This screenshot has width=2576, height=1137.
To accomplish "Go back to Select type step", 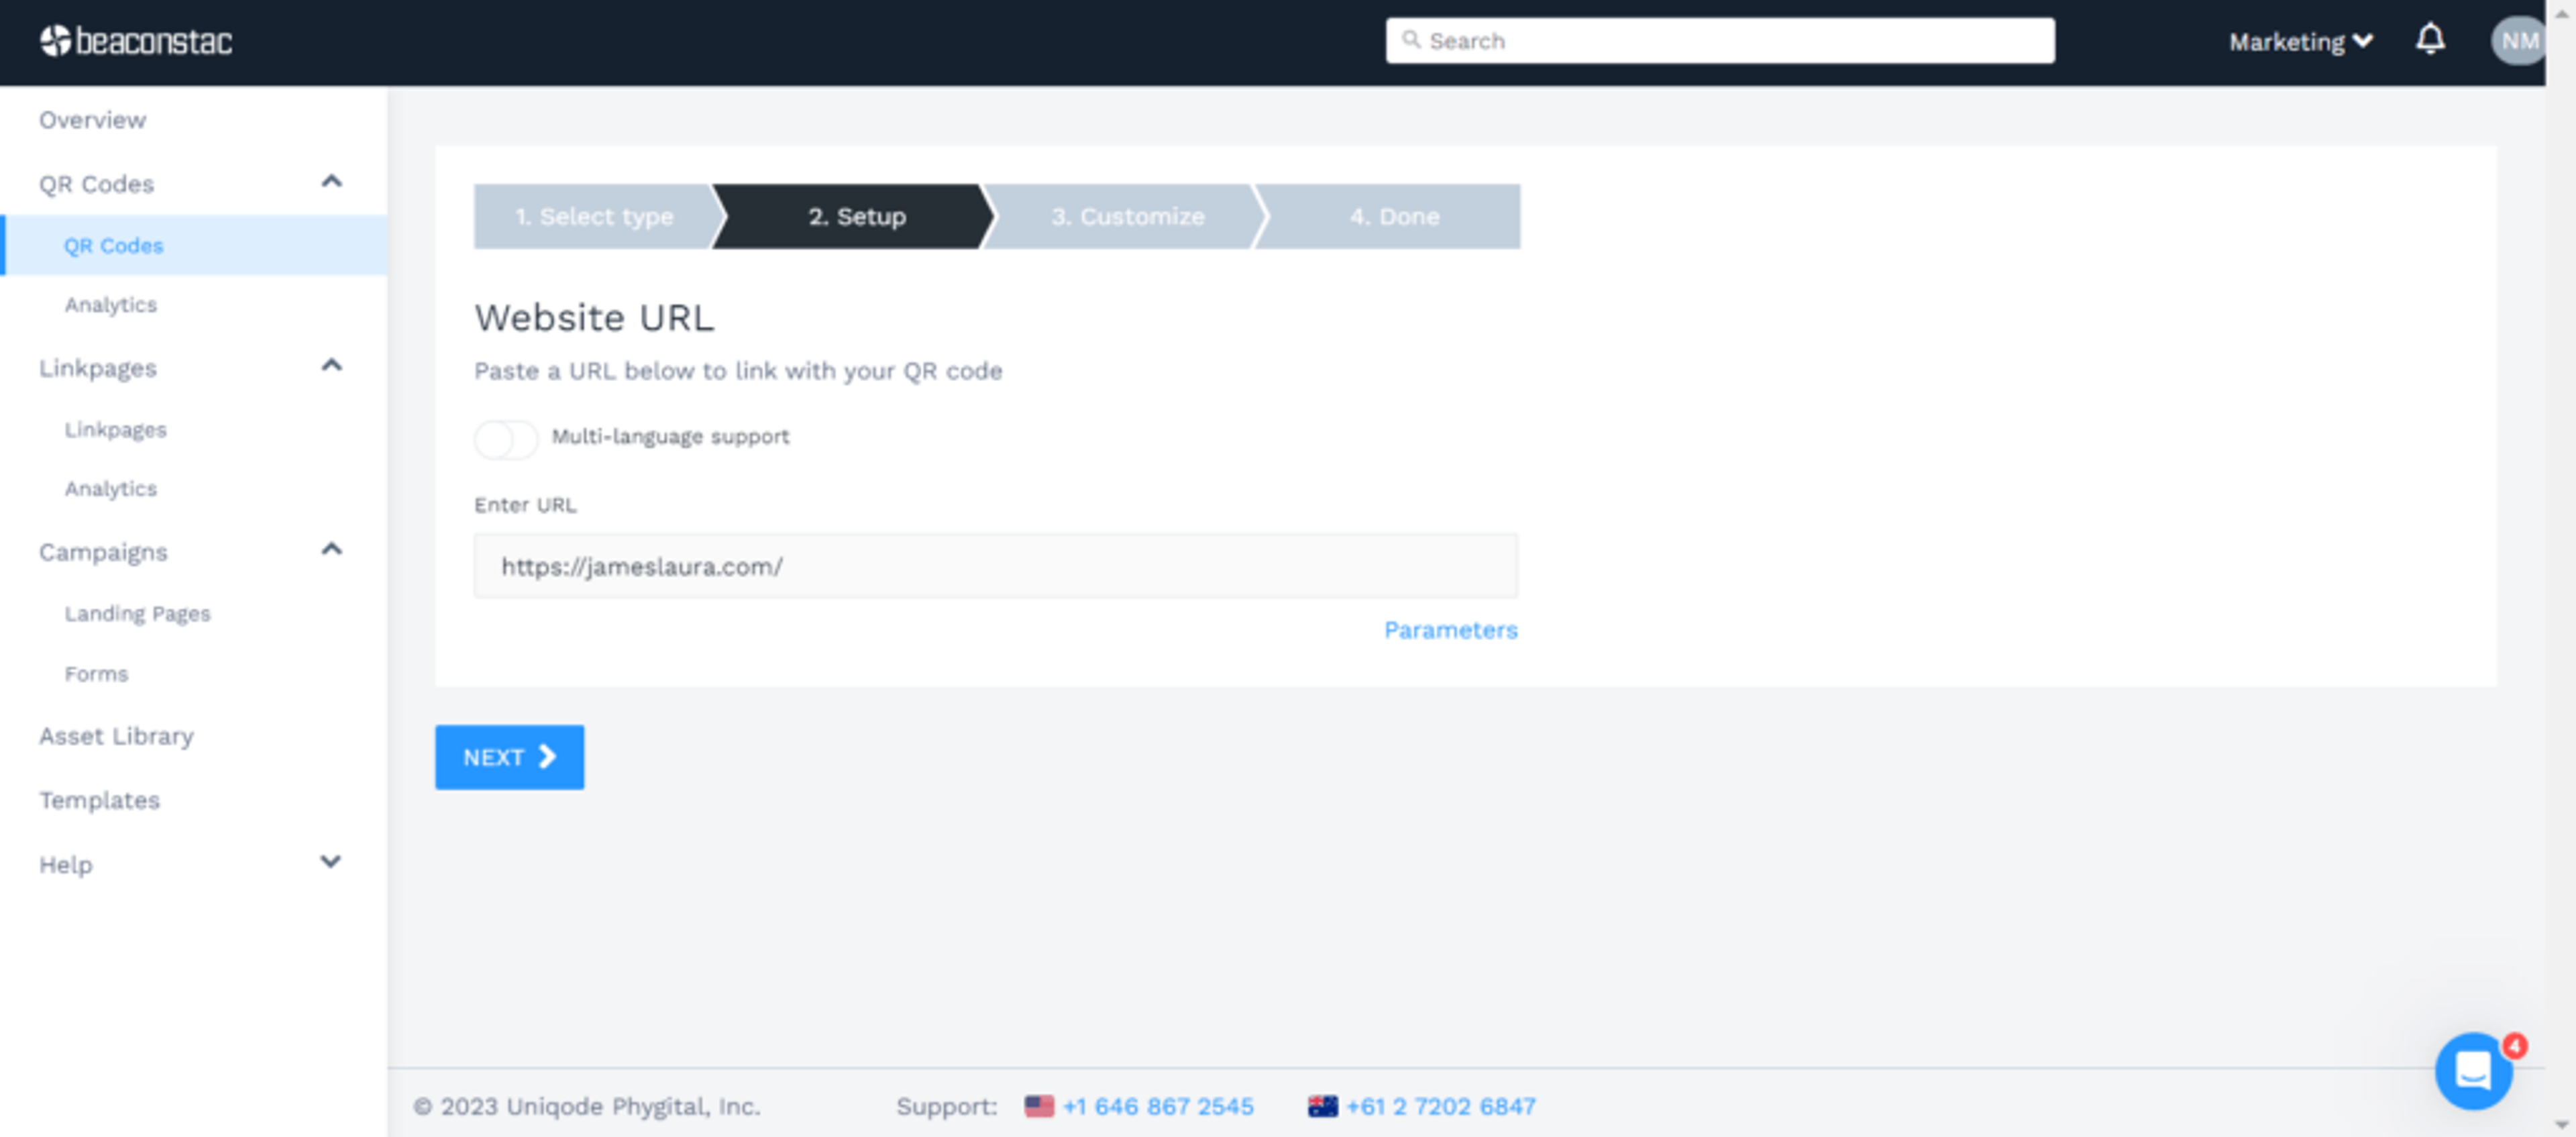I will 594,216.
